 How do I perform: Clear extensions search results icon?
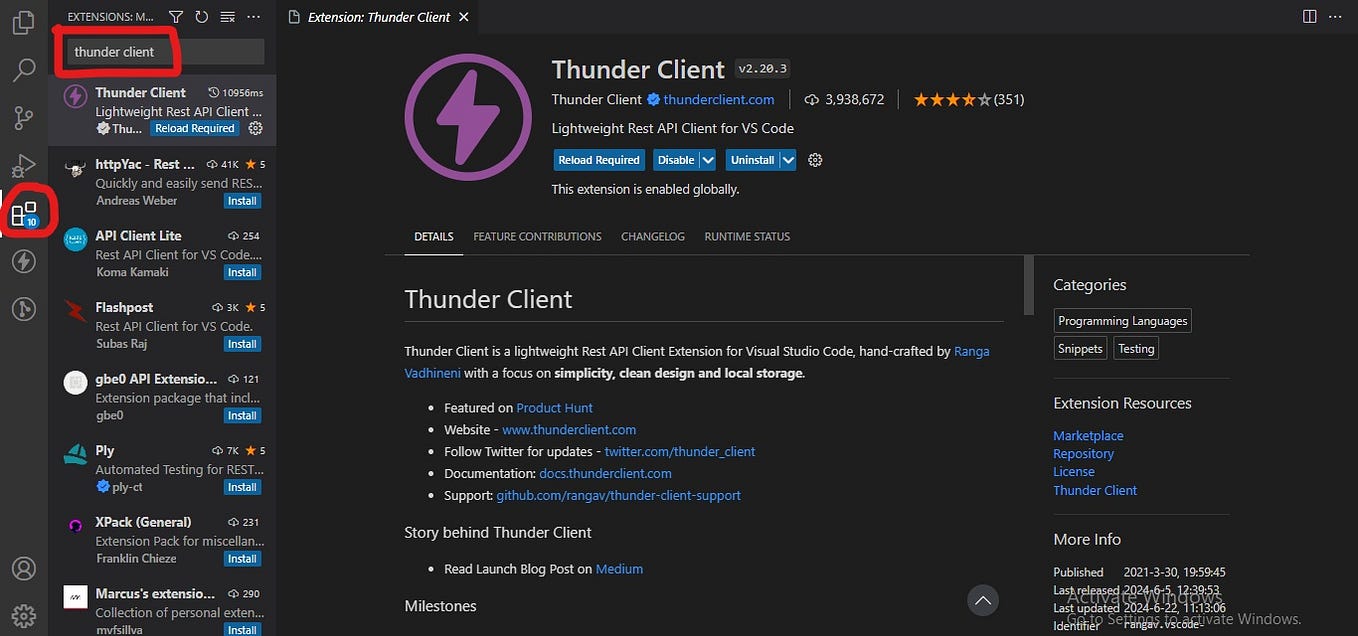[227, 17]
